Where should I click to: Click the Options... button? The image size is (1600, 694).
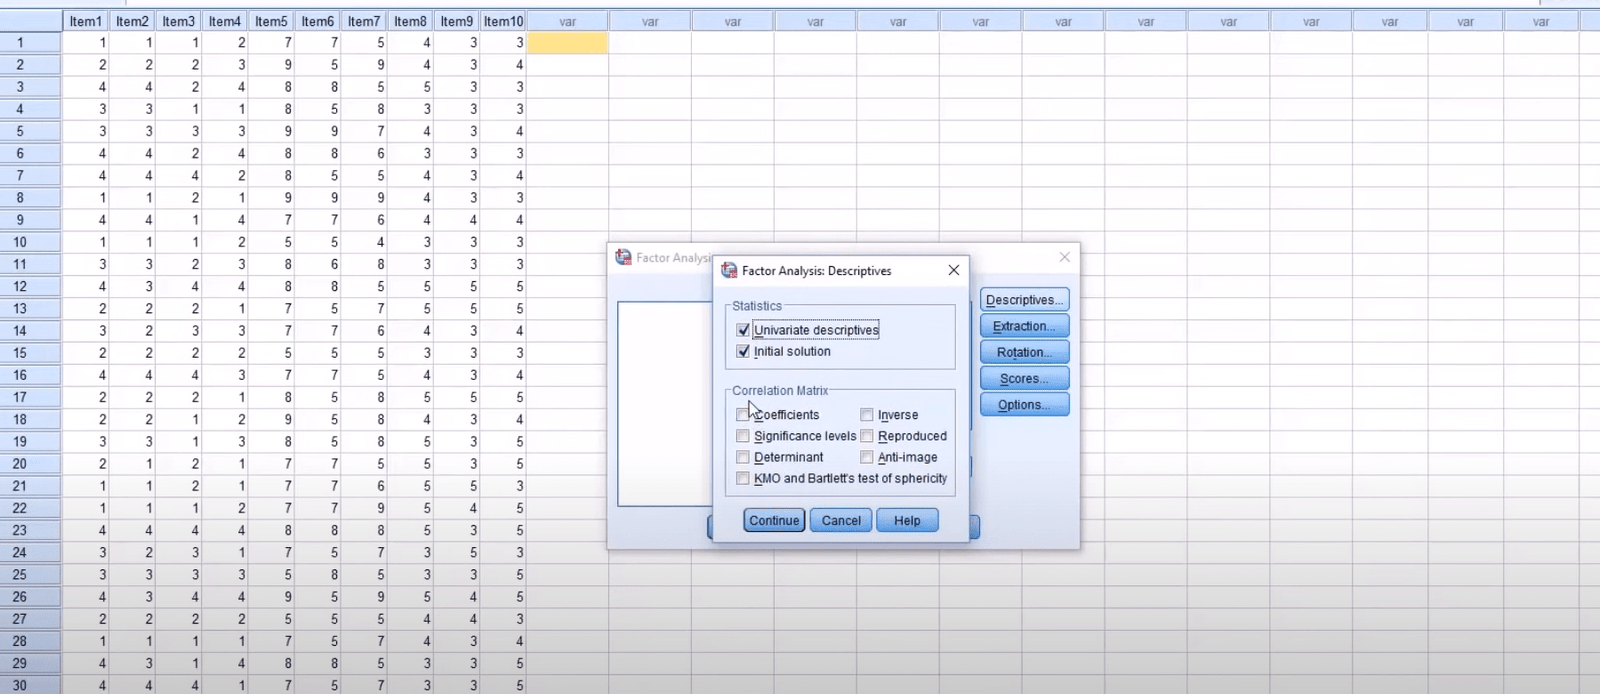1024,405
